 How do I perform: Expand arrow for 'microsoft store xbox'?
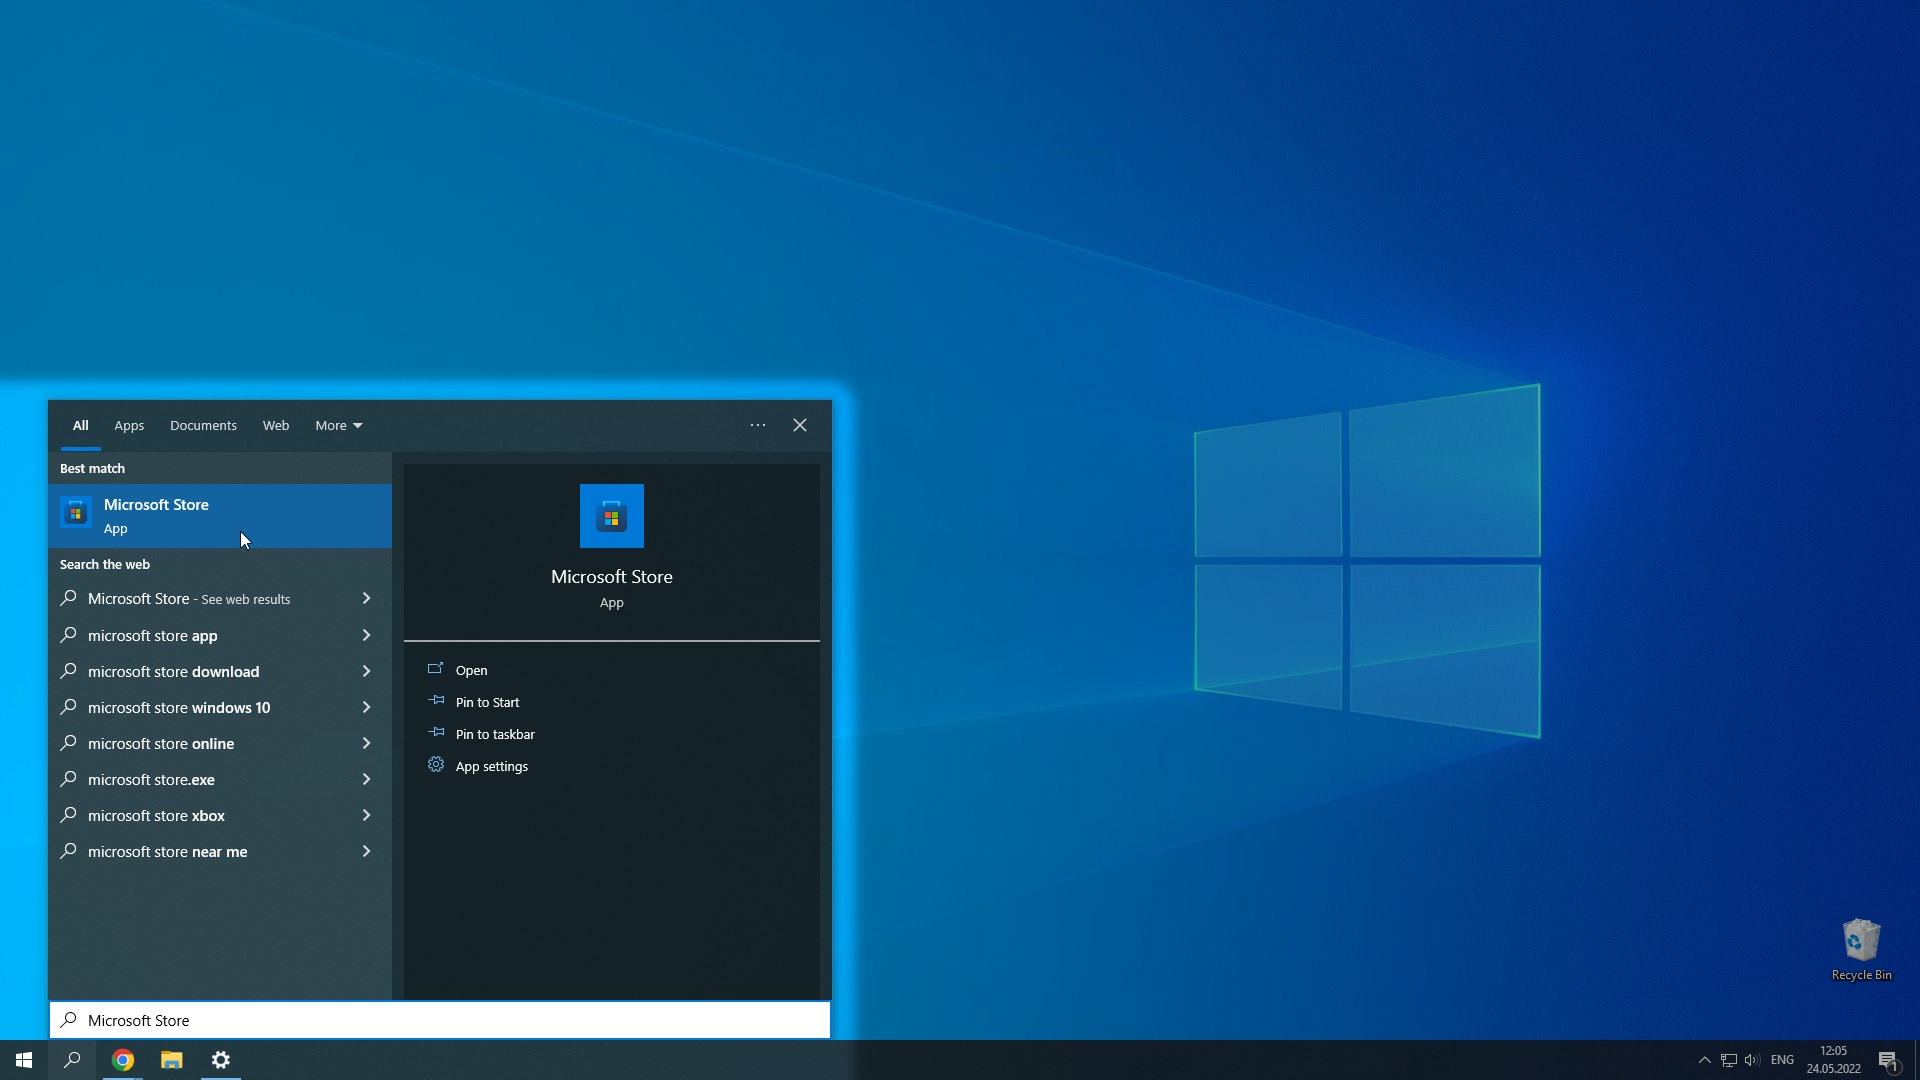click(366, 815)
